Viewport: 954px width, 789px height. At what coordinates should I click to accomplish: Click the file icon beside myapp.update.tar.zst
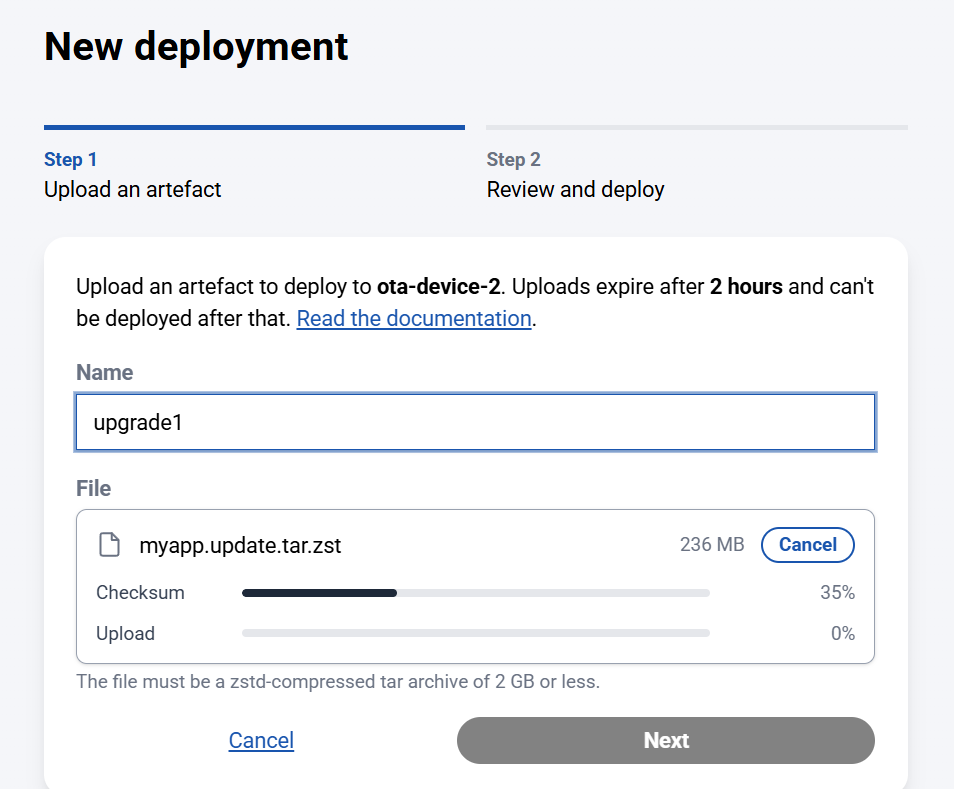click(x=110, y=544)
